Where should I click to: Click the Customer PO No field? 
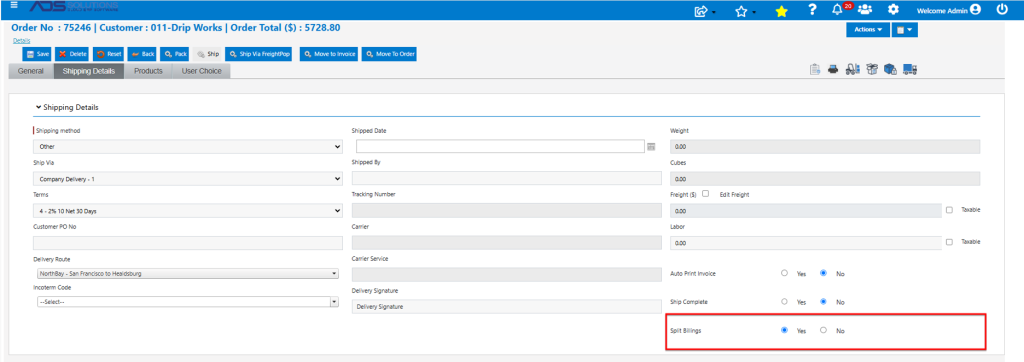(187, 242)
